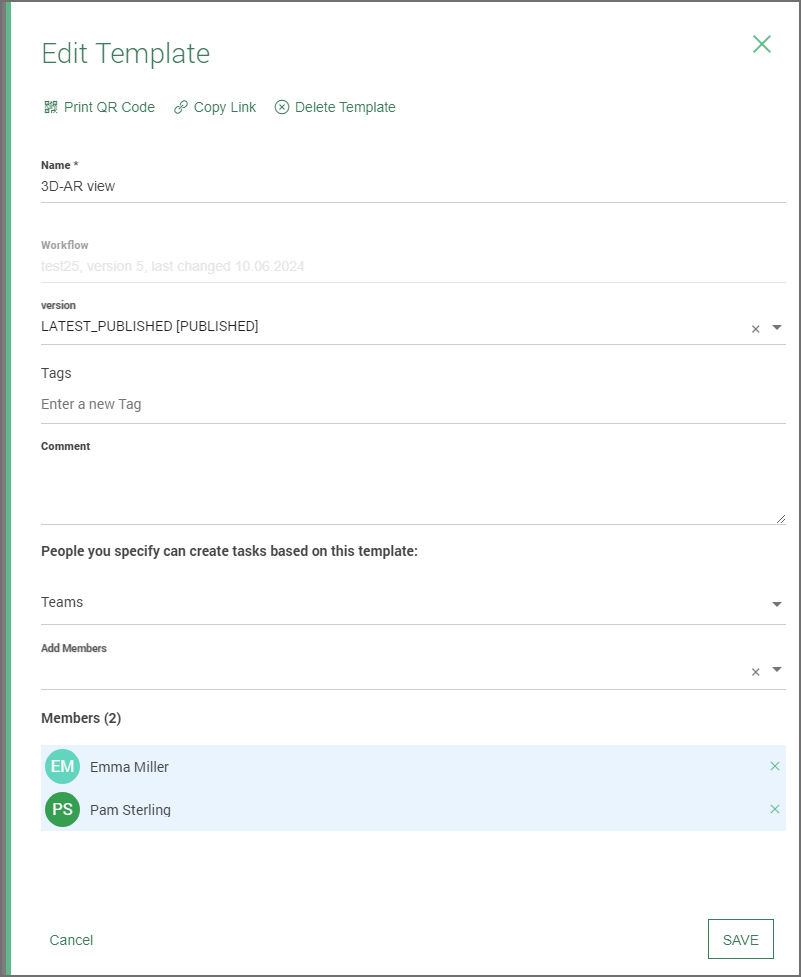Click the Cancel link
Screen dimensions: 801x977
tap(71, 940)
